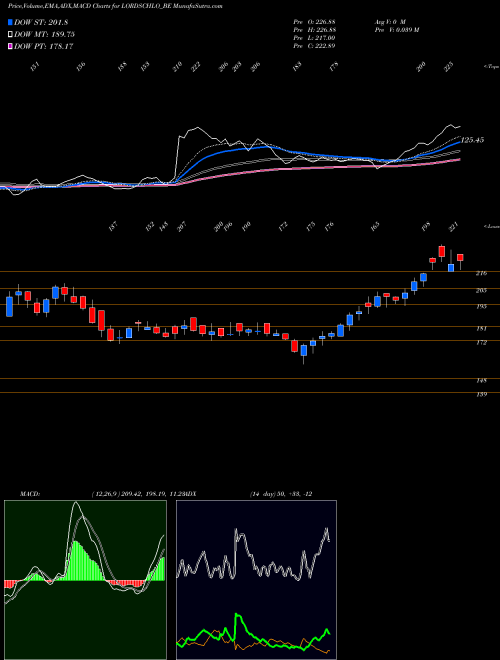Click the last red candlestick on chart
This screenshot has height=660, width=500.
point(460,258)
